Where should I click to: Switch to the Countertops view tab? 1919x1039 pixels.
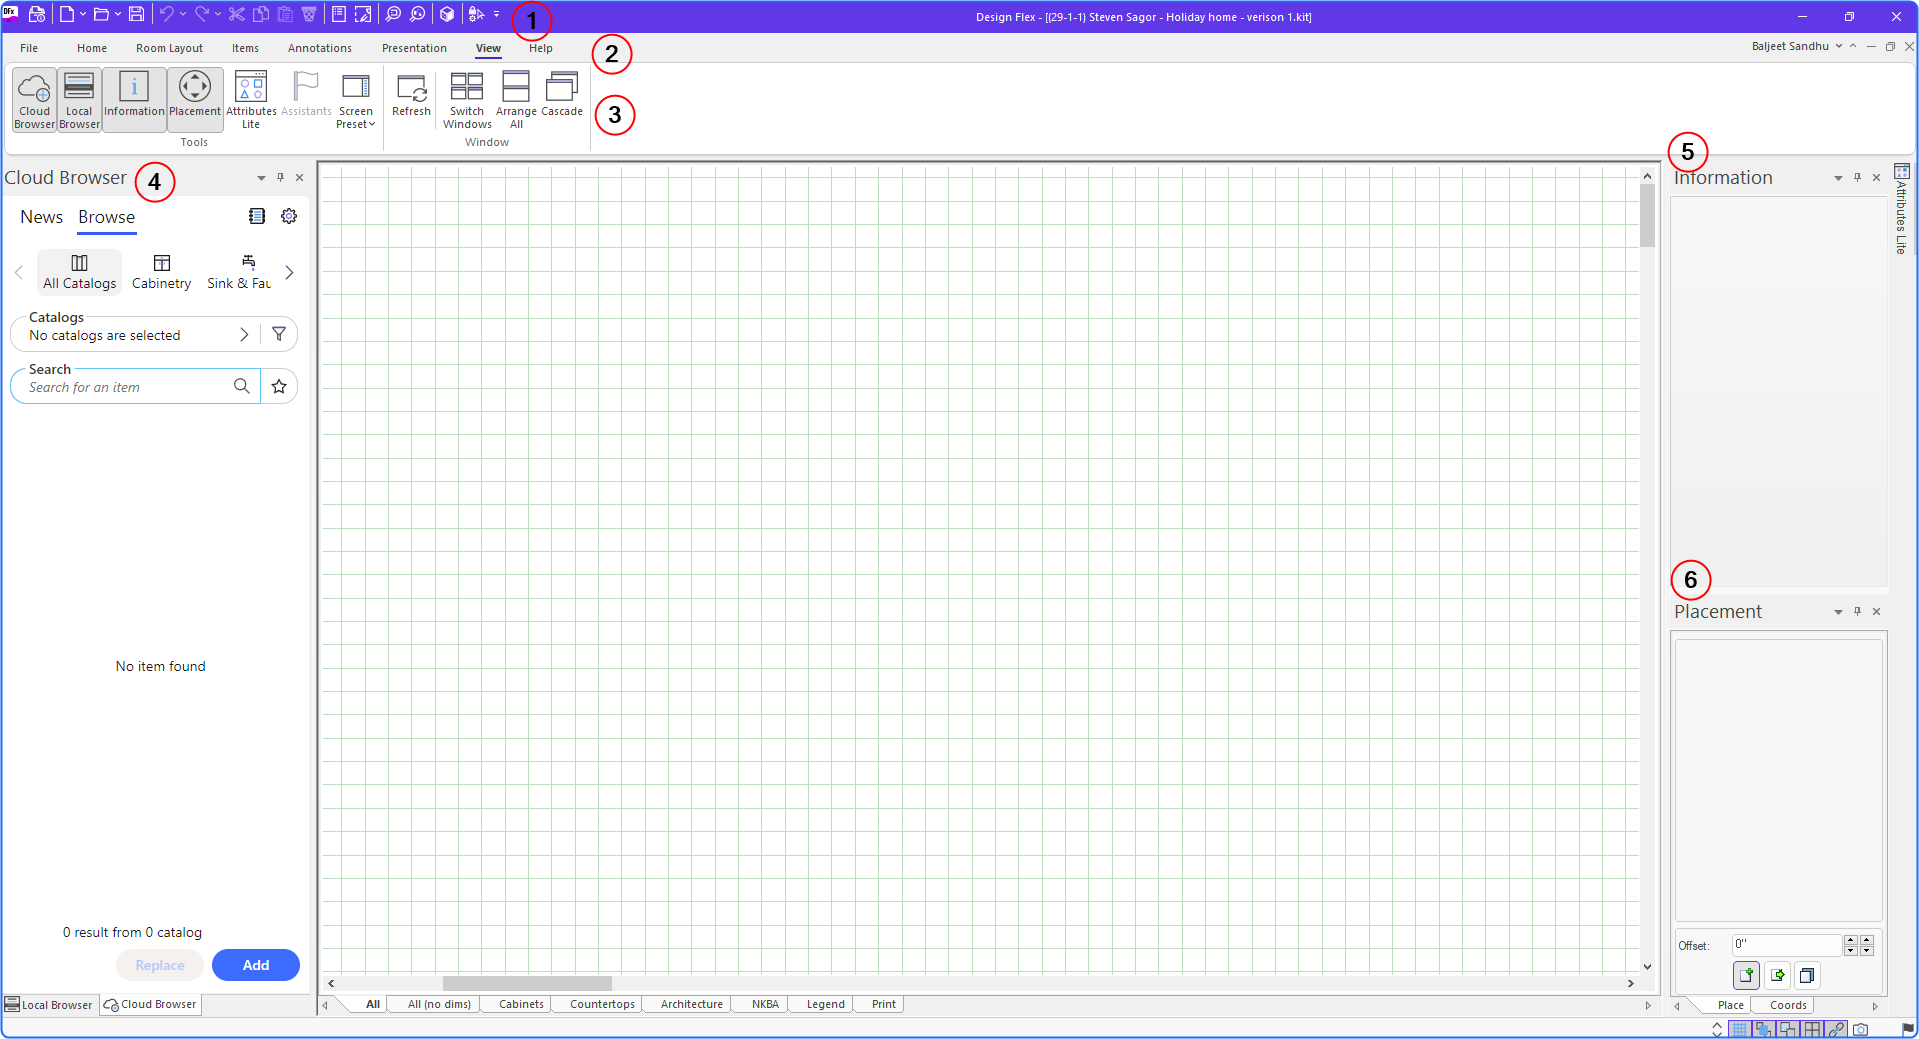602,1004
